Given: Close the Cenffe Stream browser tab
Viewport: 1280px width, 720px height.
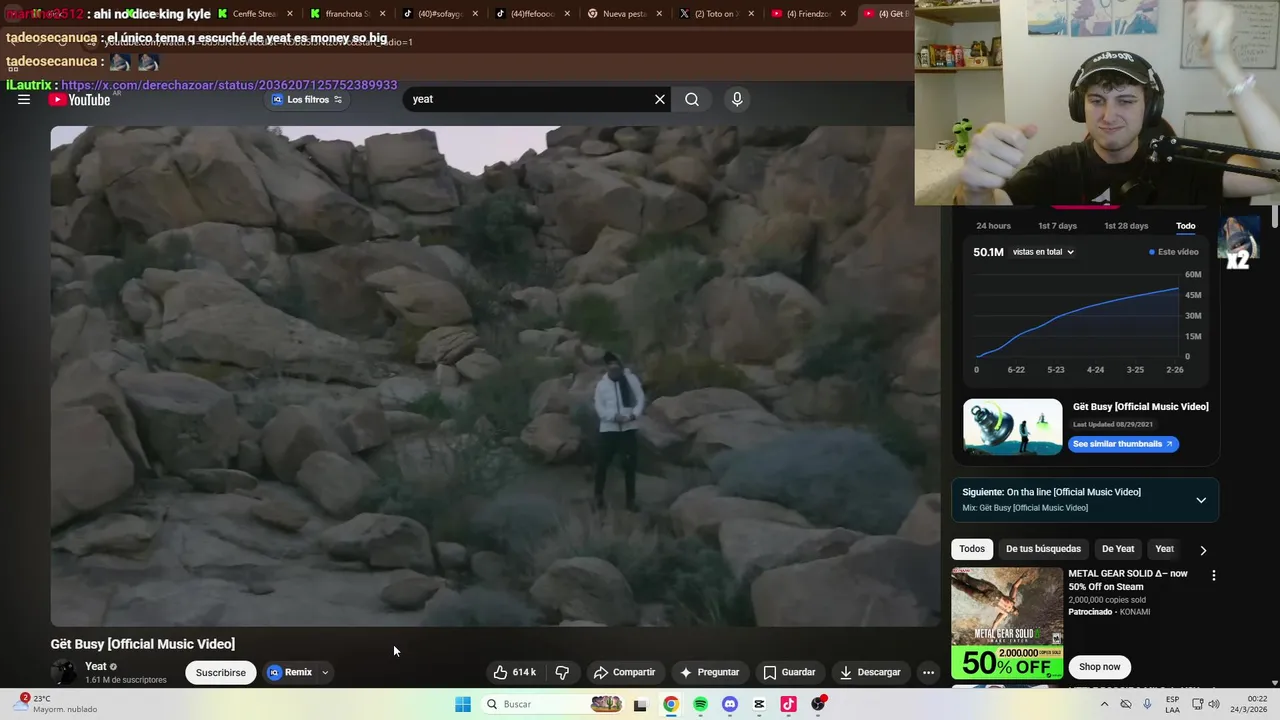Looking at the screenshot, I should [x=290, y=14].
